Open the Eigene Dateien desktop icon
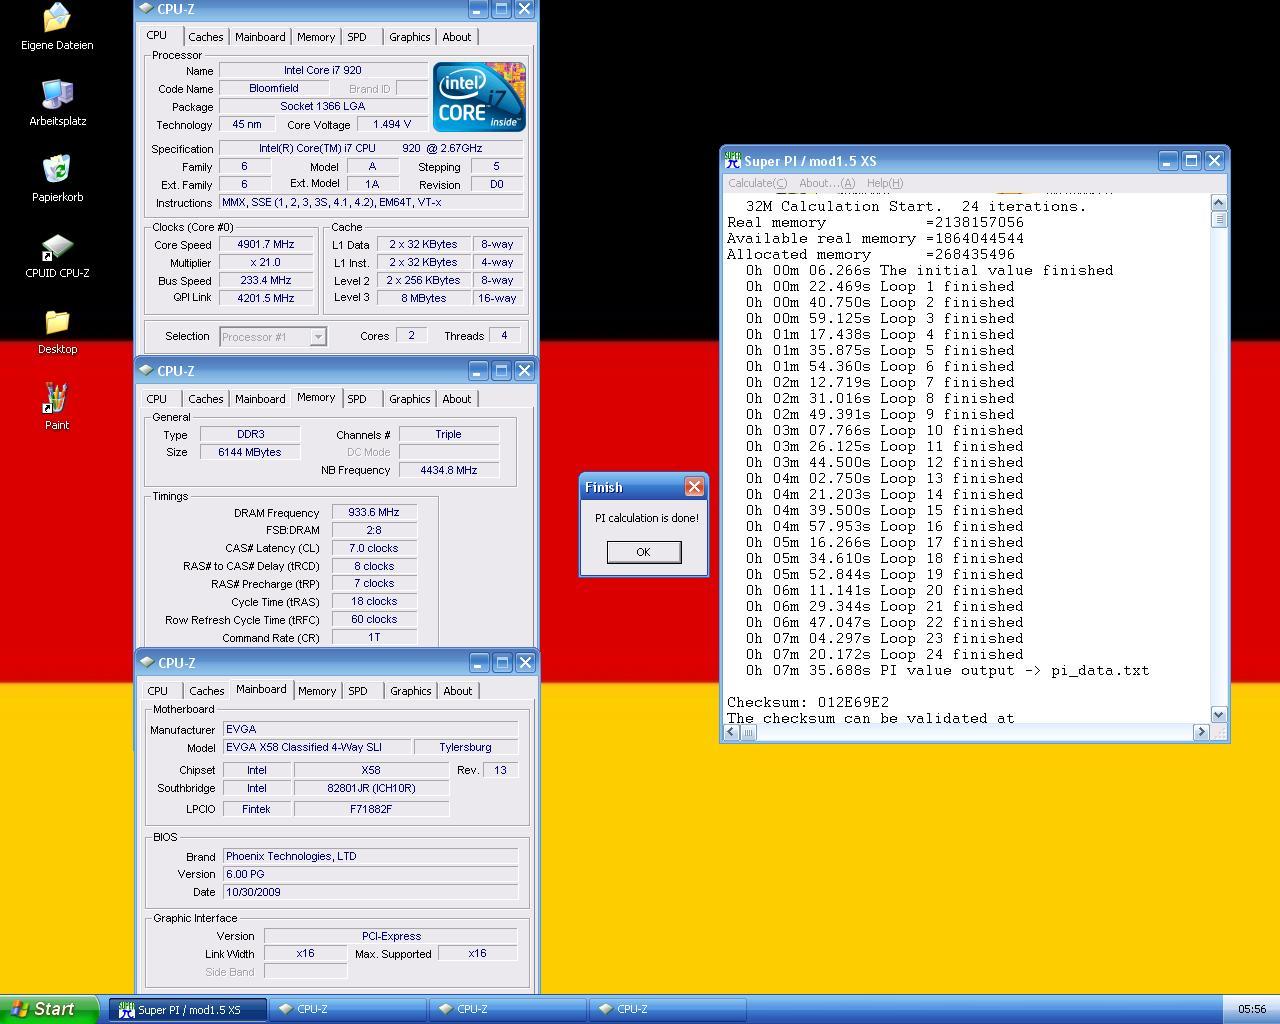Viewport: 1280px width, 1024px height. click(57, 27)
